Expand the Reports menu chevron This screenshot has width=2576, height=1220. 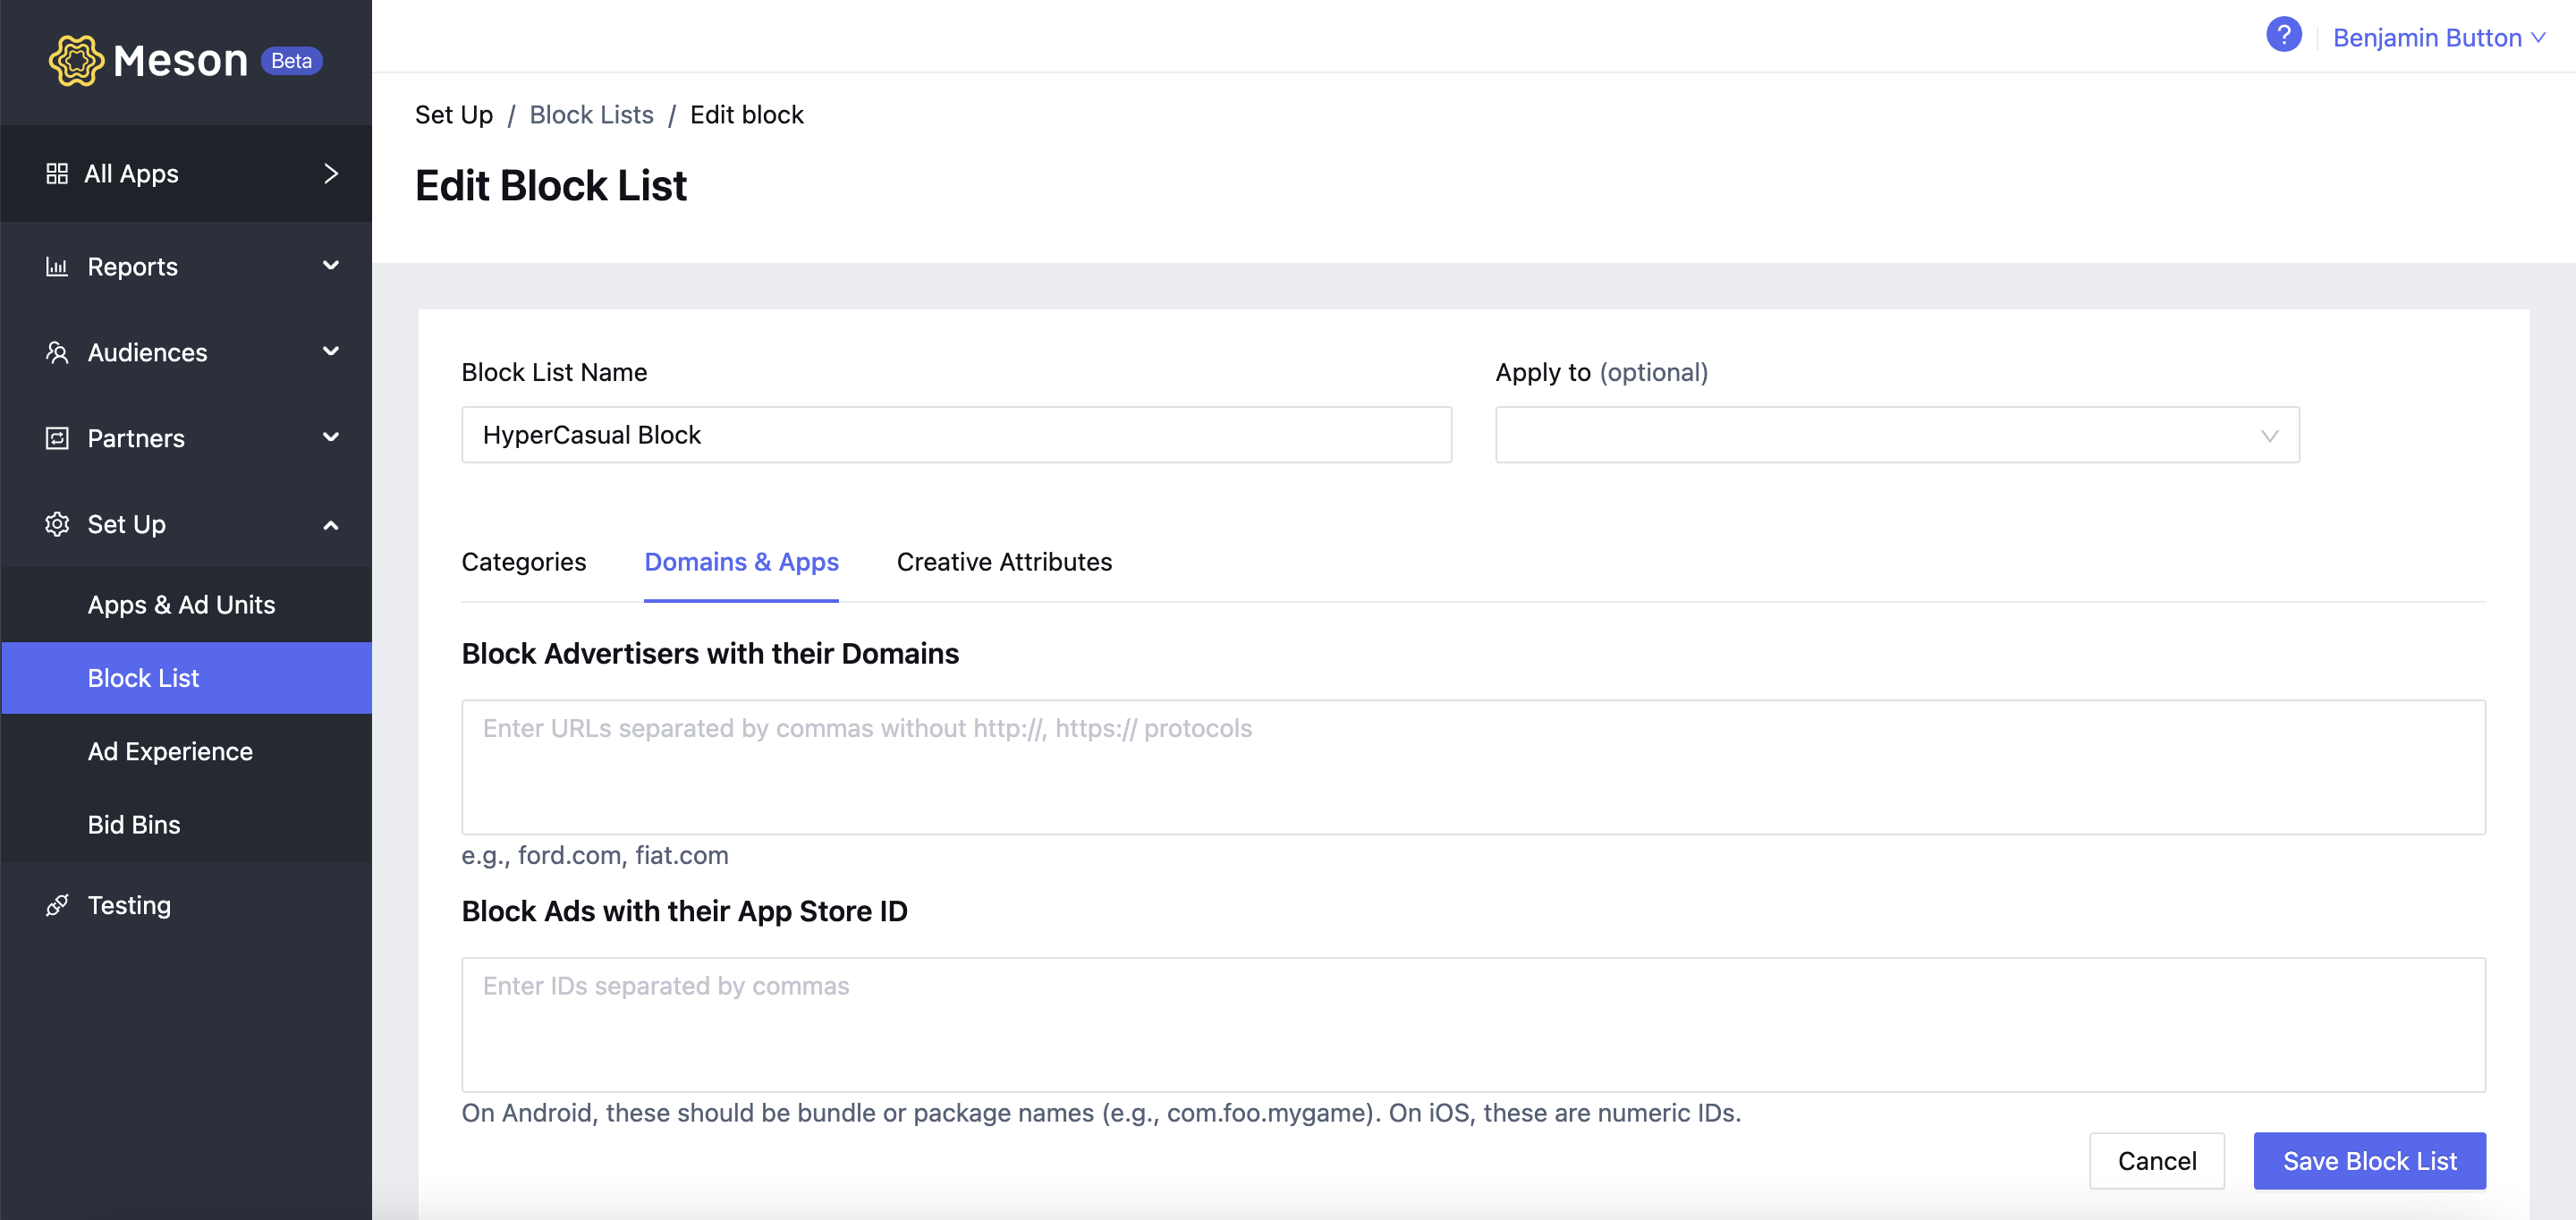331,266
